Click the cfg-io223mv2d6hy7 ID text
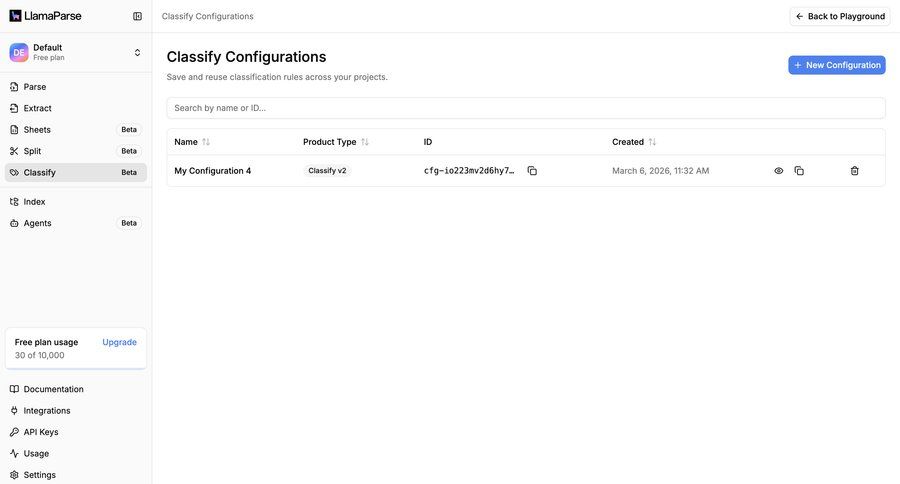 469,171
